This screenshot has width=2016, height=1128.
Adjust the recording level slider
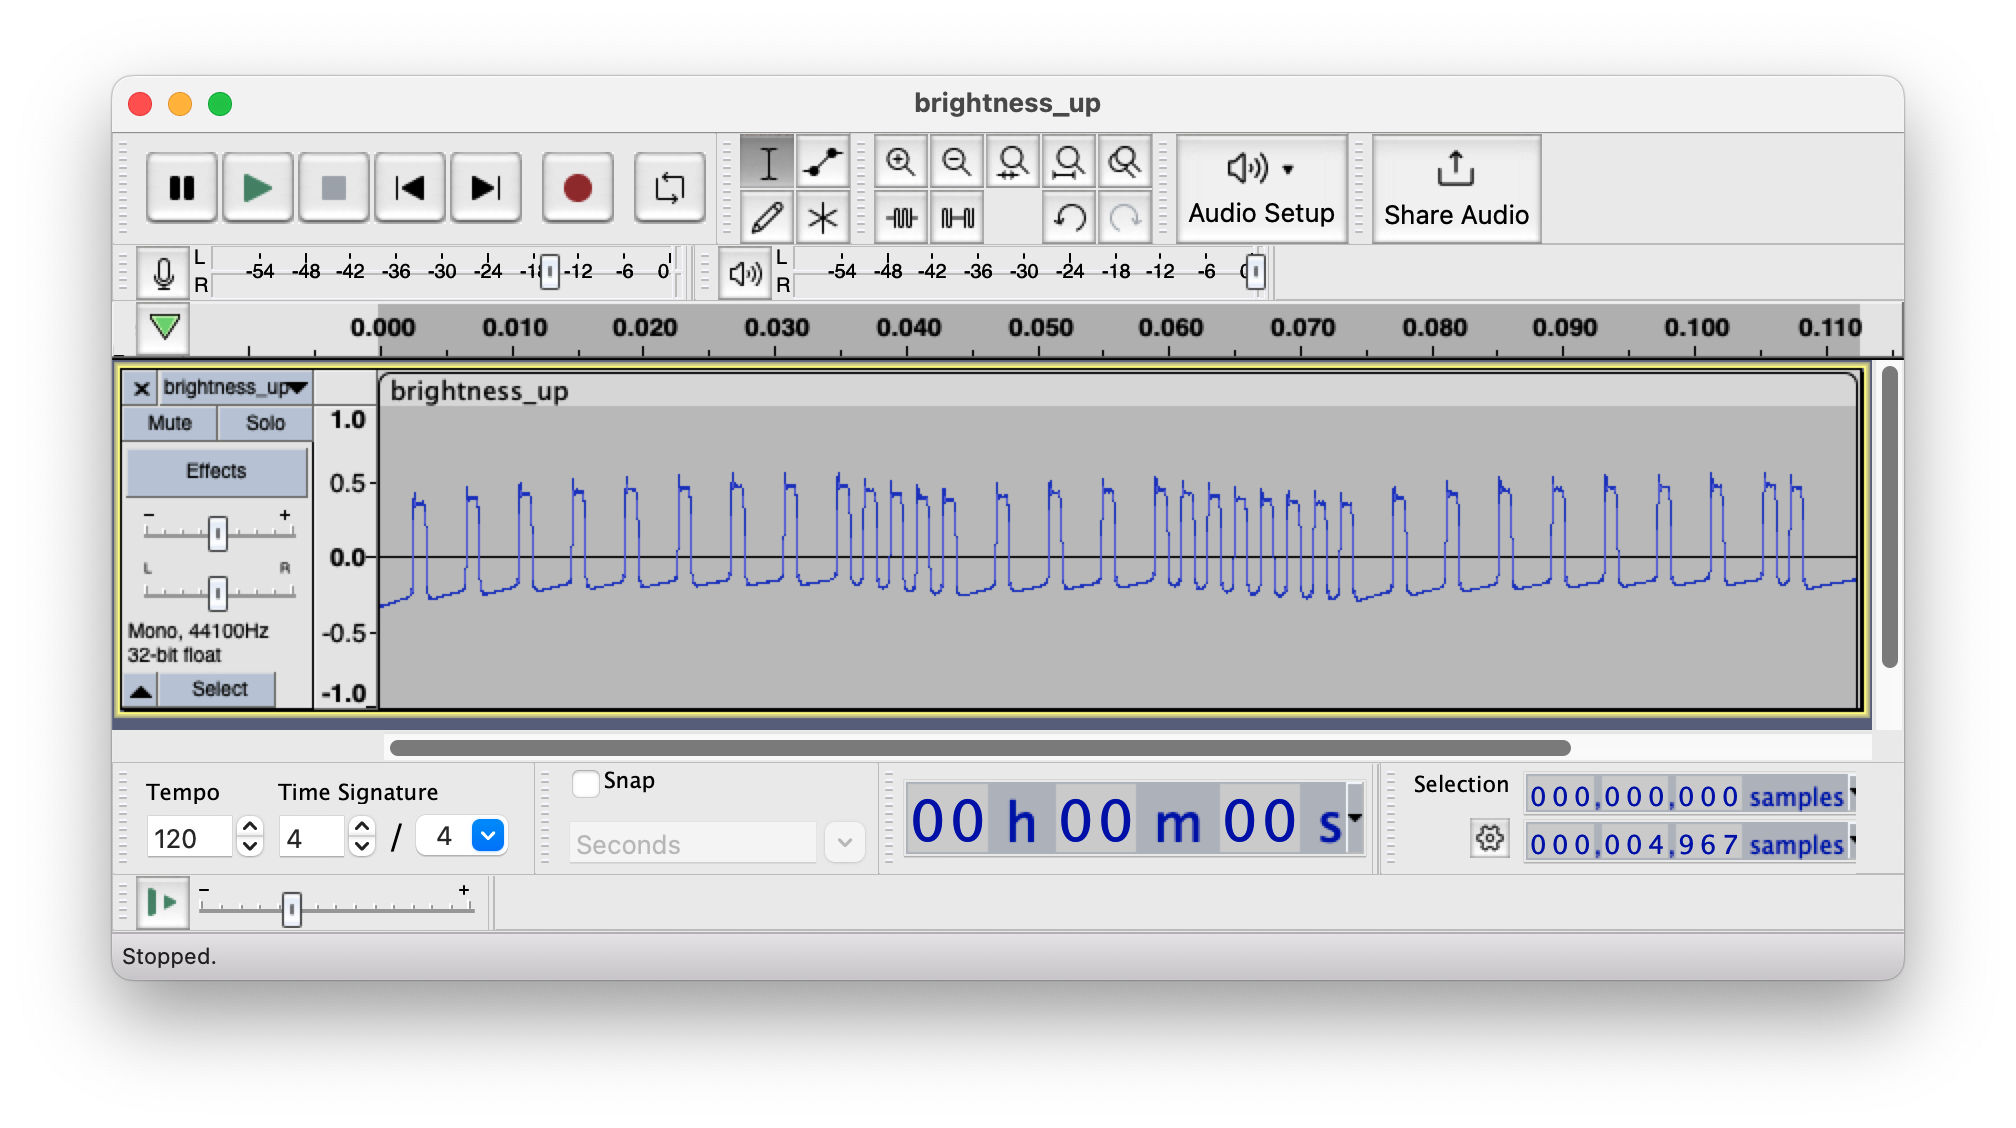(x=549, y=271)
